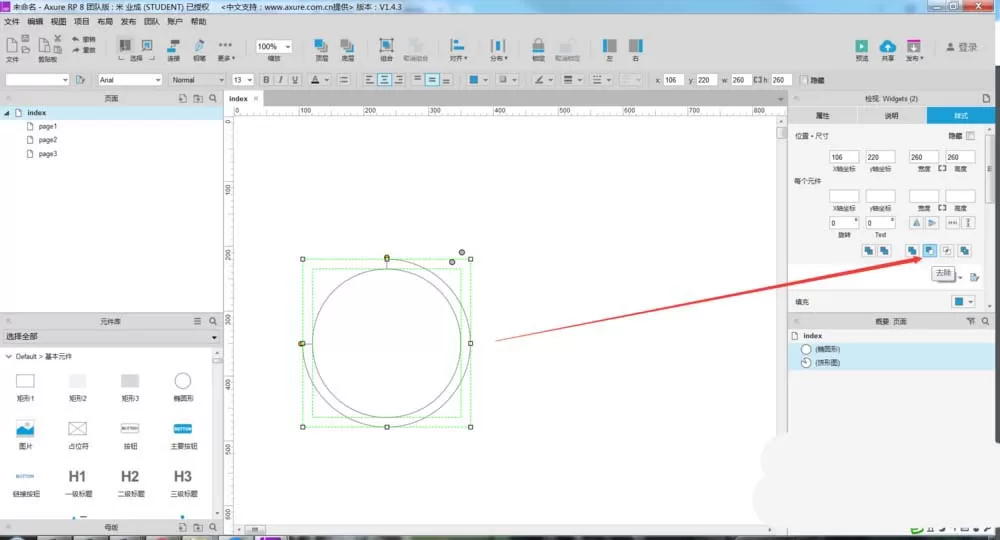Open the 文件 (File) menu
Screen dimensions: 1000x540
tap(12, 22)
